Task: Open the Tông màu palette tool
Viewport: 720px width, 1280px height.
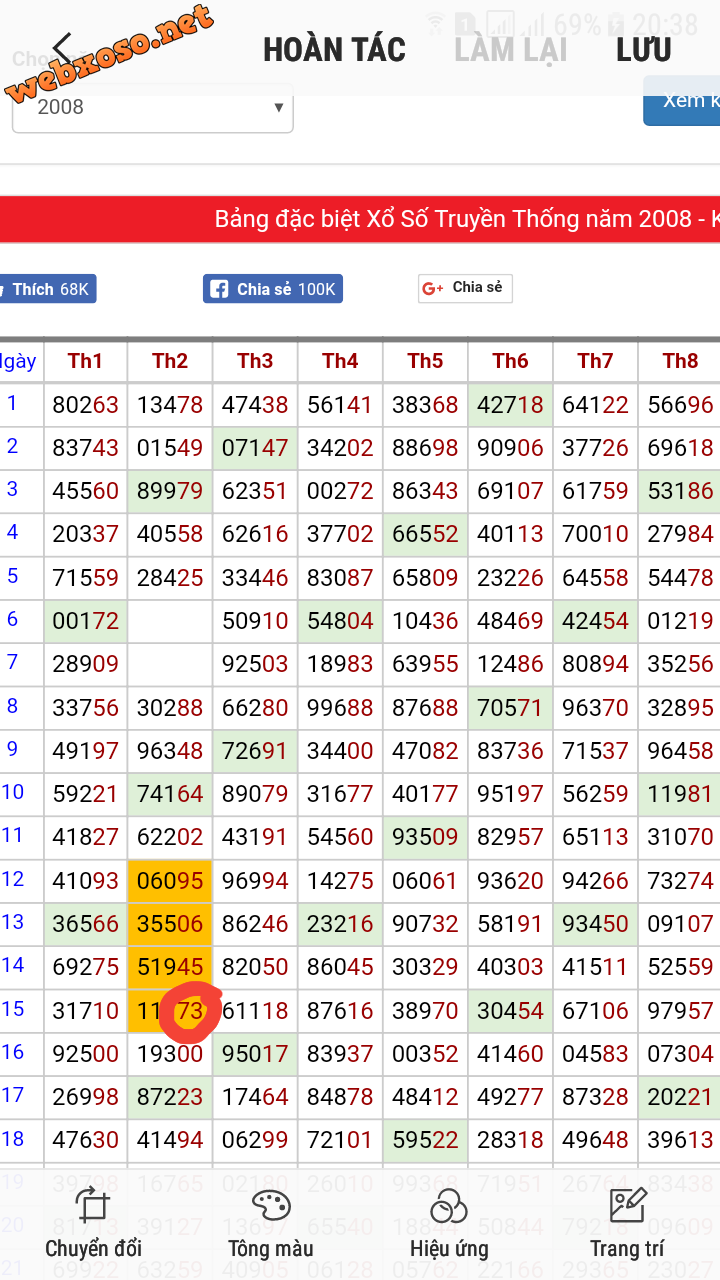Action: coord(271,1221)
